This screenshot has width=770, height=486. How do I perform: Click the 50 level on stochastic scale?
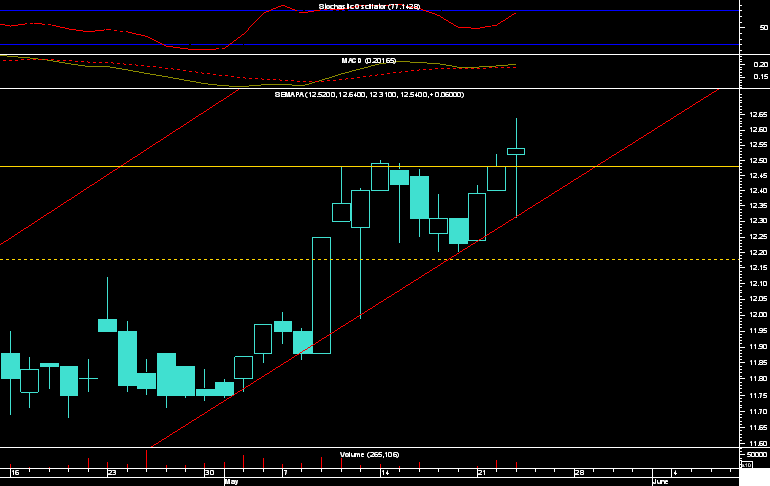764,27
